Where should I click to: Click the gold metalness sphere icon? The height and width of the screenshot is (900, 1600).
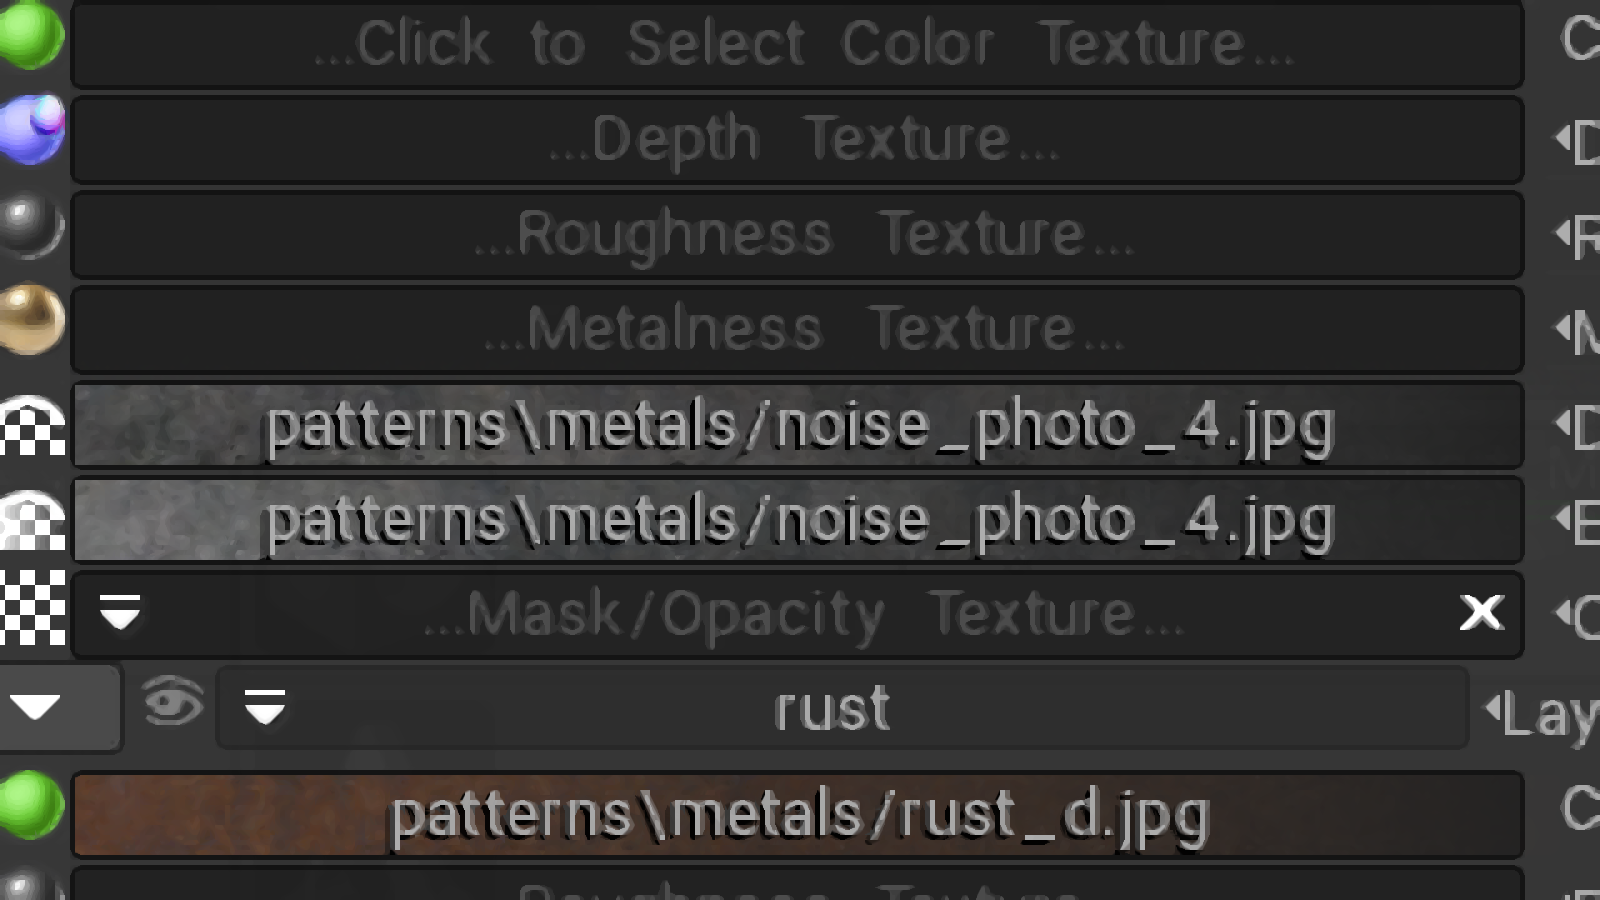tap(31, 320)
